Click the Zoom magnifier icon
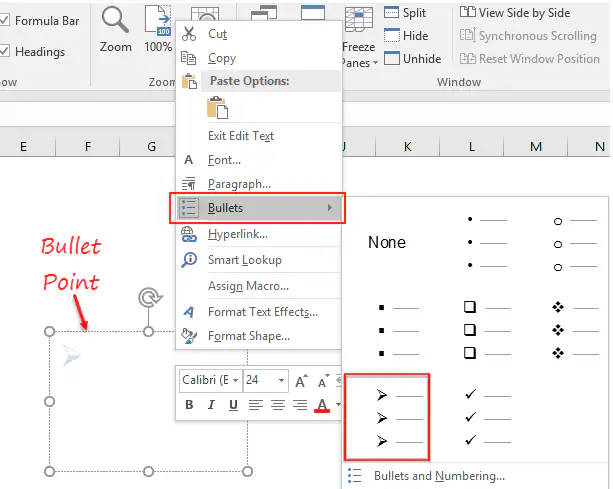 tap(115, 20)
